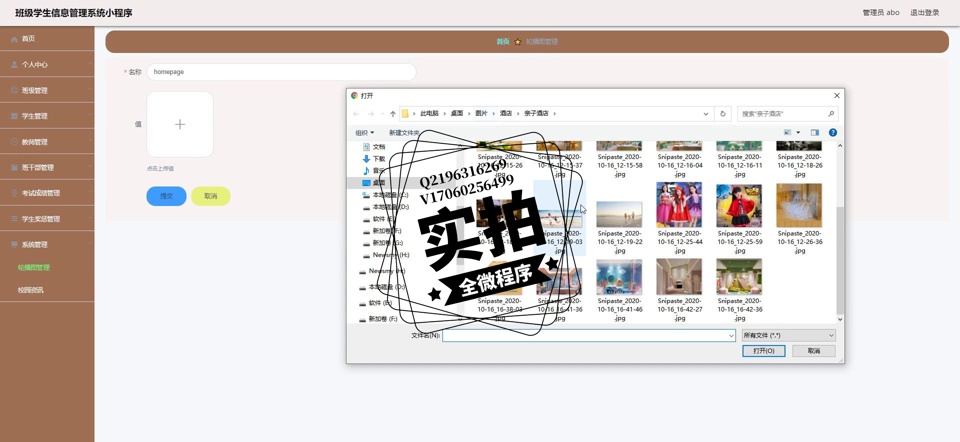Open the 组织 dropdown menu

(x=364, y=133)
